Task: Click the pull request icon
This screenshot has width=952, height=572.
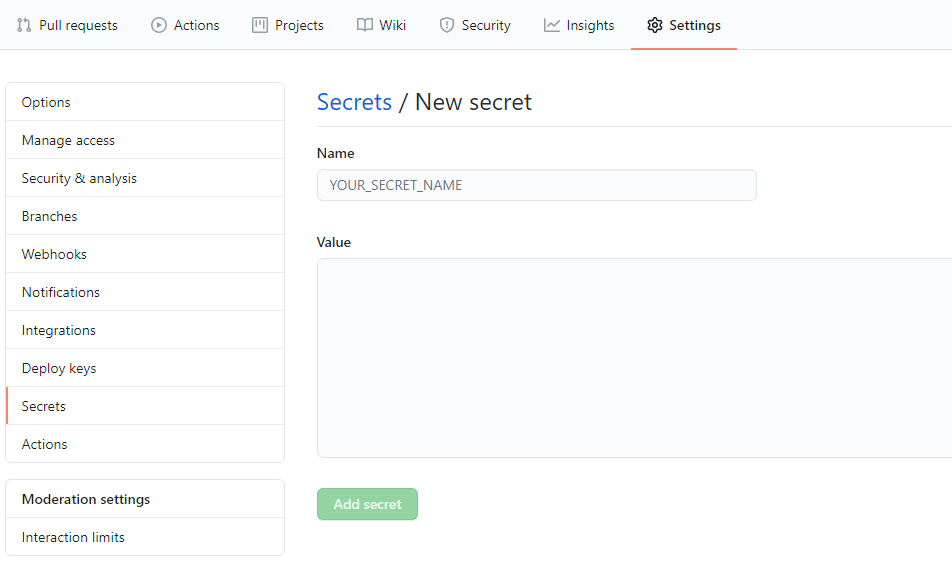Action: point(24,25)
